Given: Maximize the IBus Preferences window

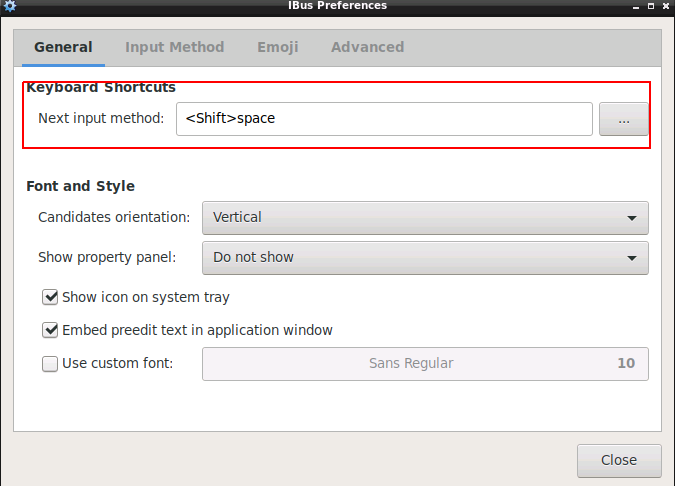Looking at the screenshot, I should (x=651, y=6).
